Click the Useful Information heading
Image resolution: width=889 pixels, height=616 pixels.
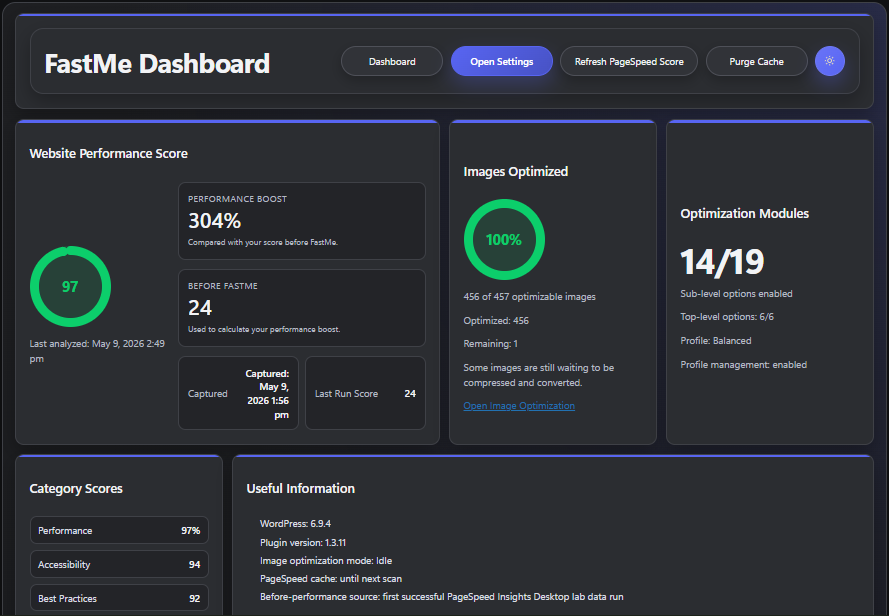pyautogui.click(x=300, y=488)
